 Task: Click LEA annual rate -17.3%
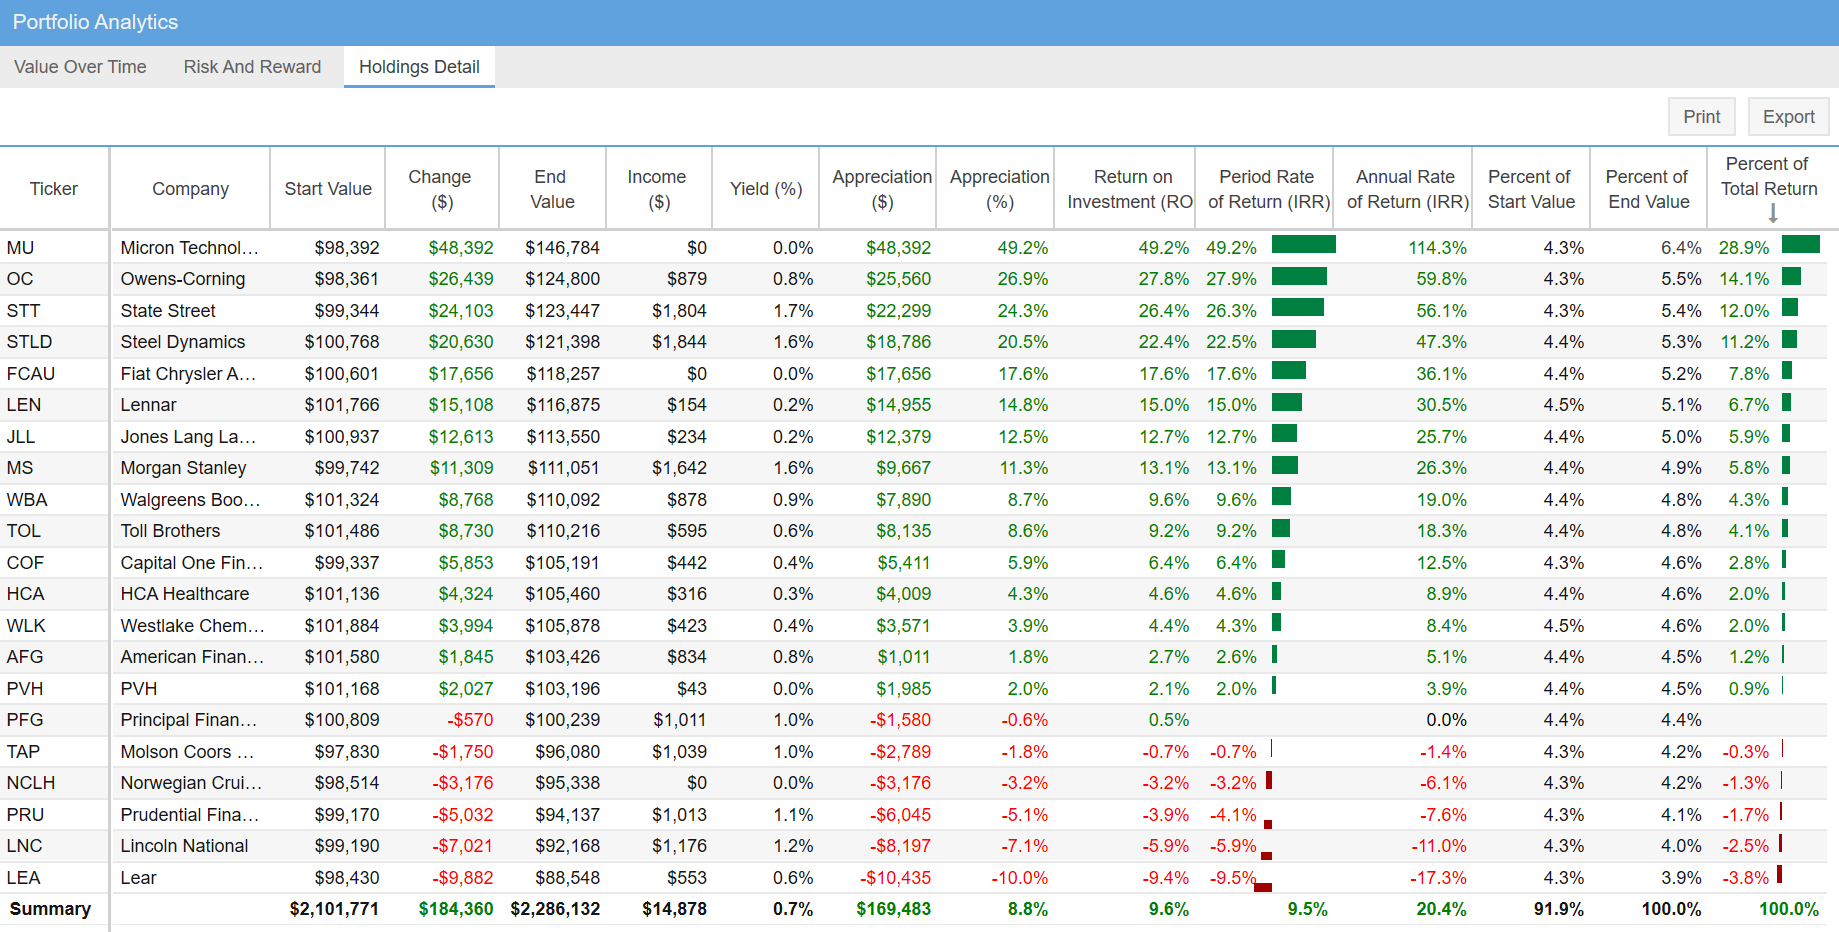1438,878
